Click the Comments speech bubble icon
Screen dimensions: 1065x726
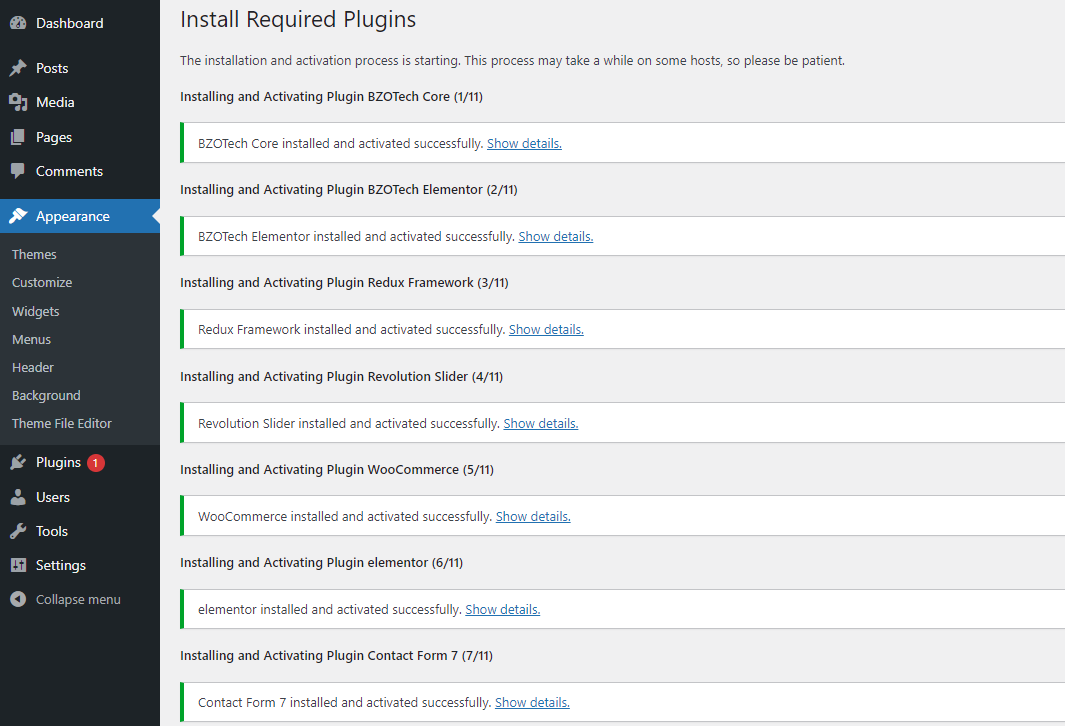[x=18, y=171]
